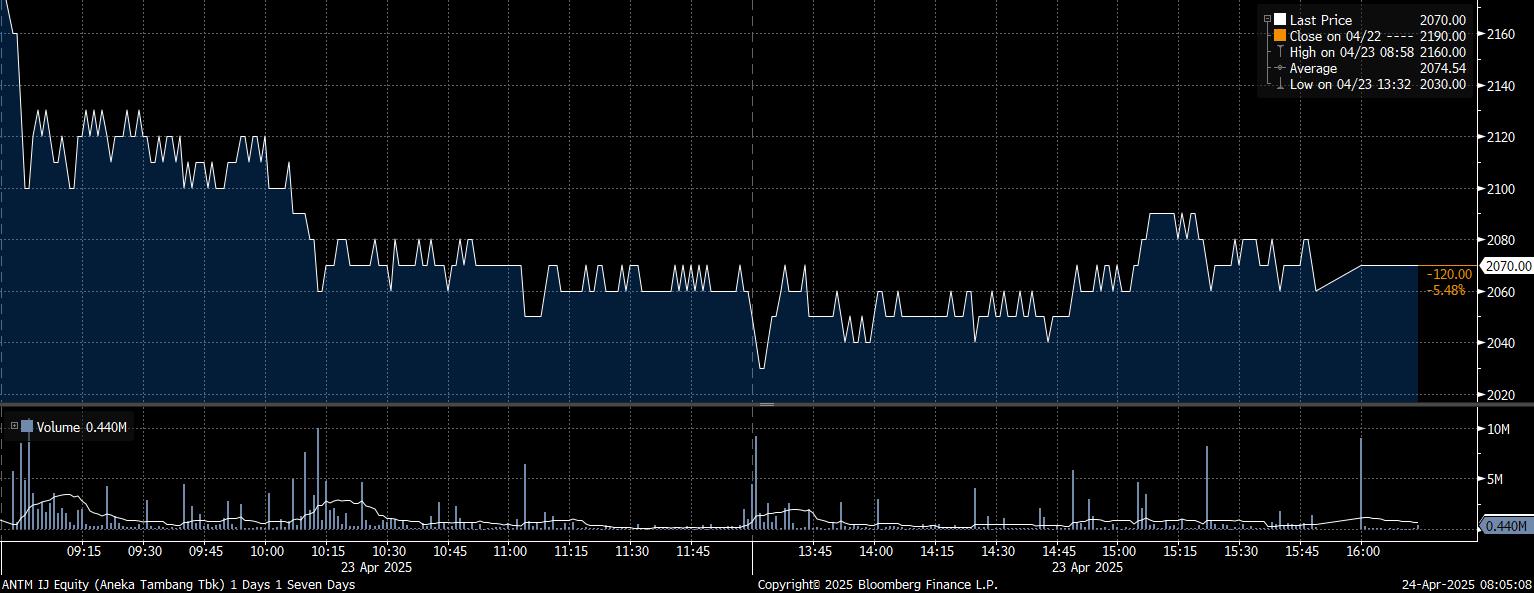
Task: Click the 10:30 time axis label
Action: tap(389, 552)
